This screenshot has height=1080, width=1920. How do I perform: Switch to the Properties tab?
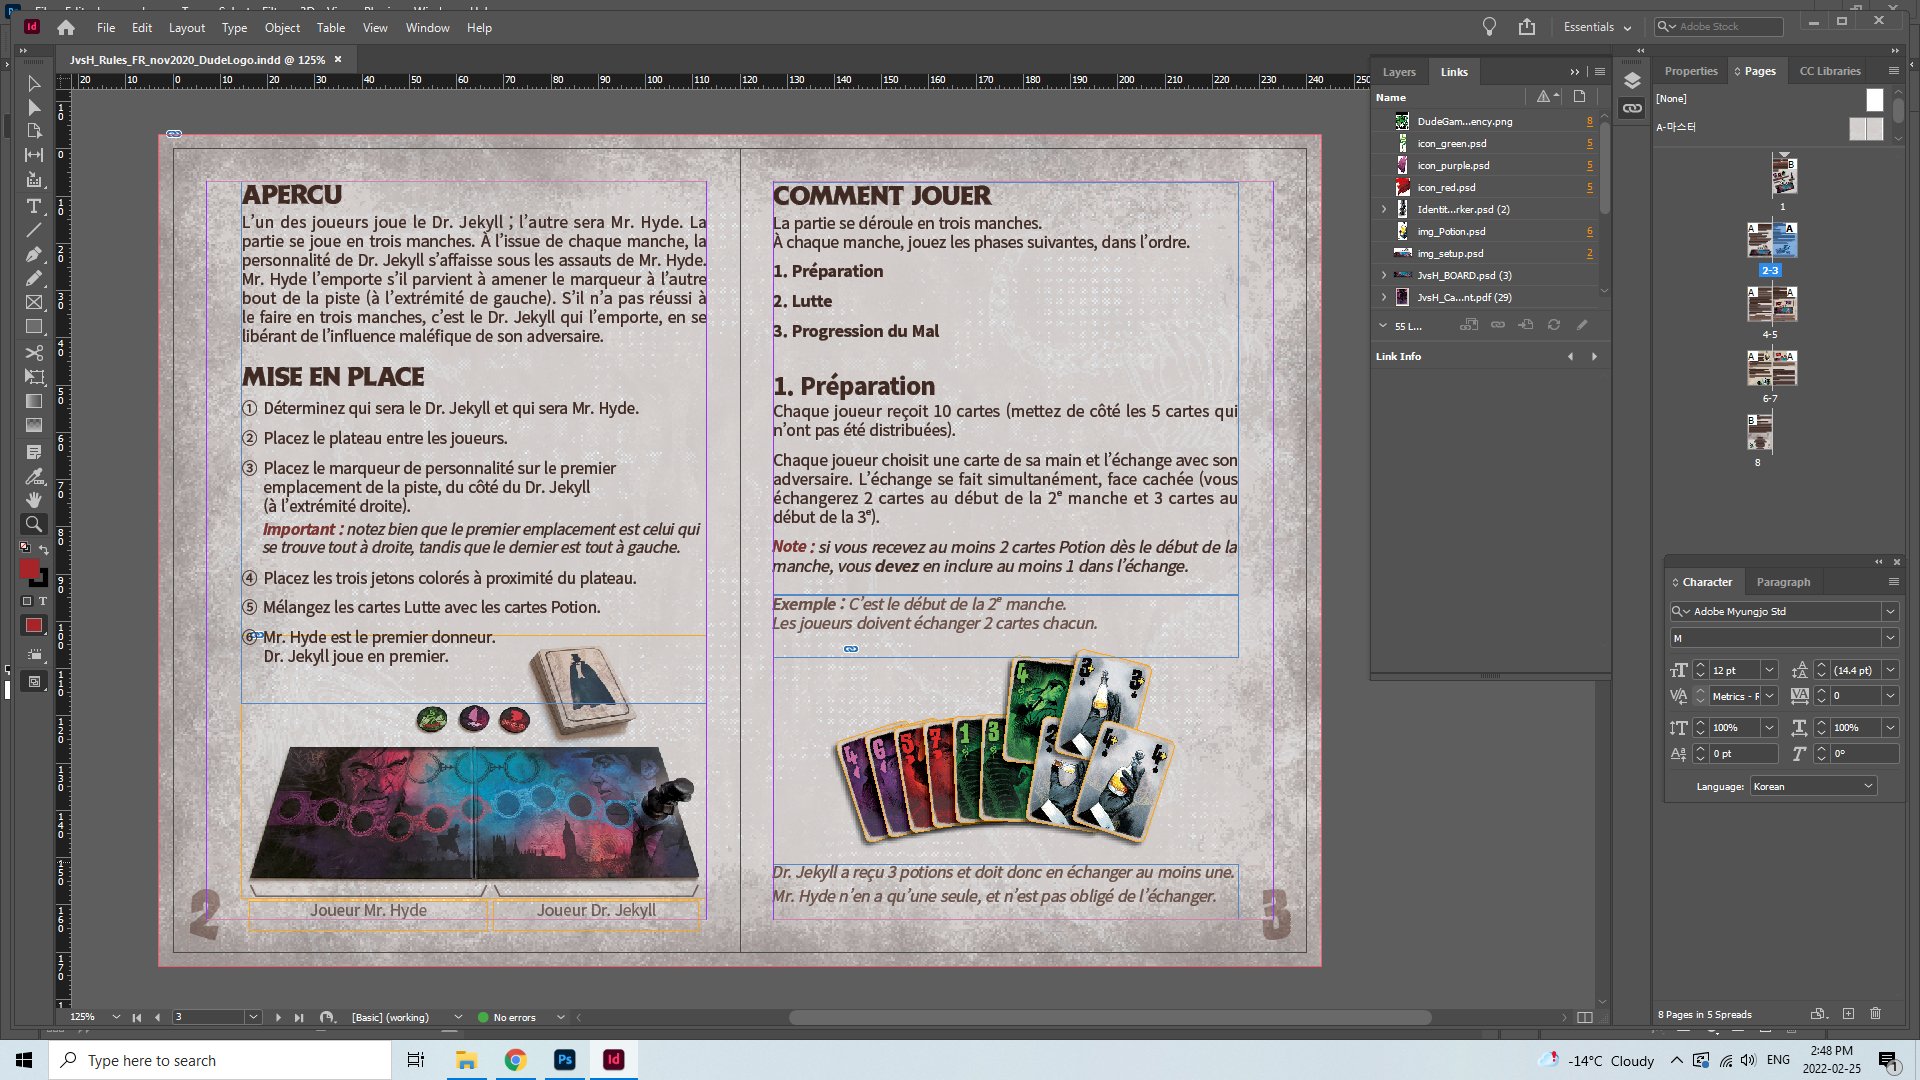click(1690, 71)
